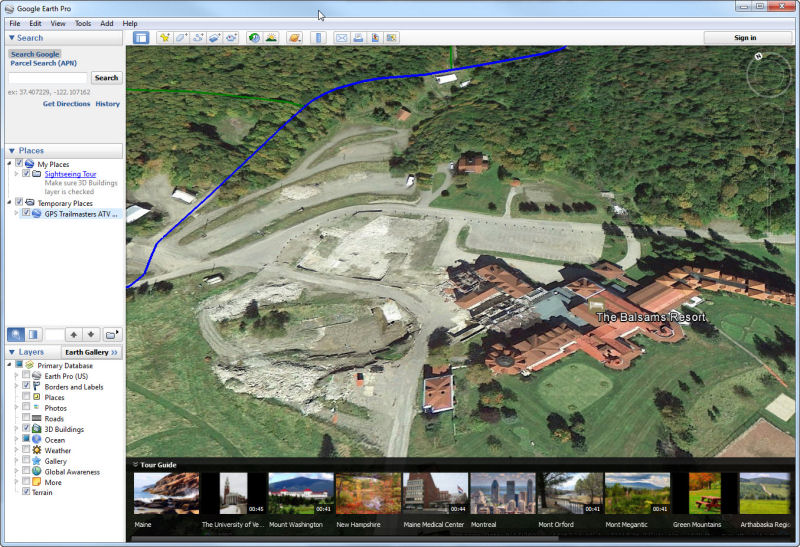Open the historical imagery clock icon
Viewport: 800px width, 547px height.
tap(254, 38)
